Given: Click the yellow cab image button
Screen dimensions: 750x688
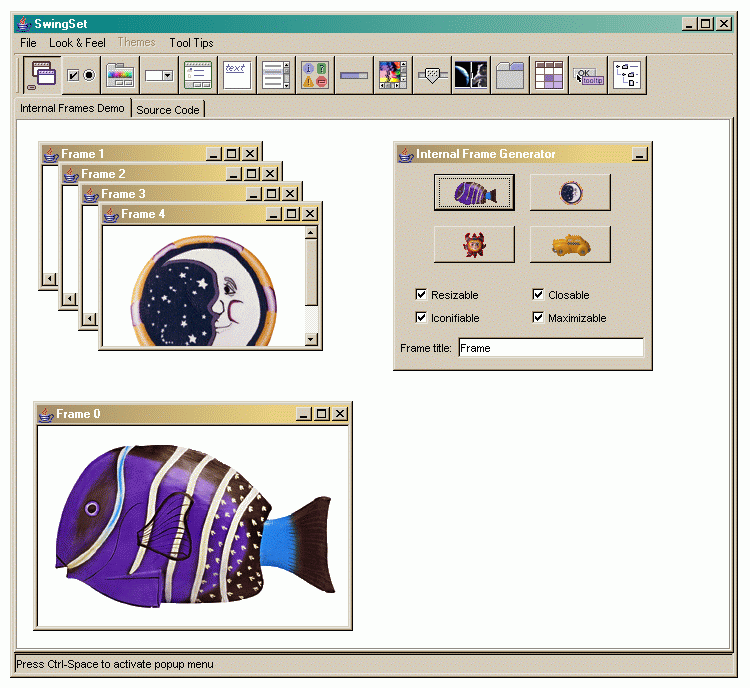Looking at the screenshot, I should 570,244.
